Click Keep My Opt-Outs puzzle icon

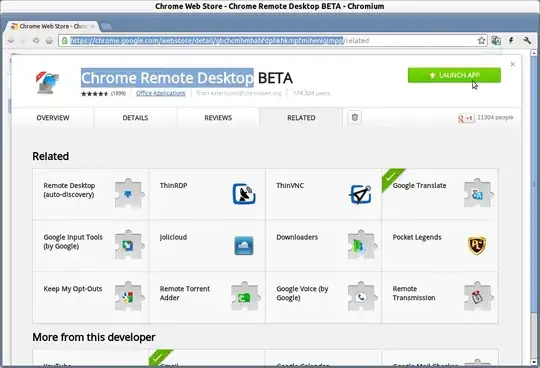pyautogui.click(x=128, y=297)
